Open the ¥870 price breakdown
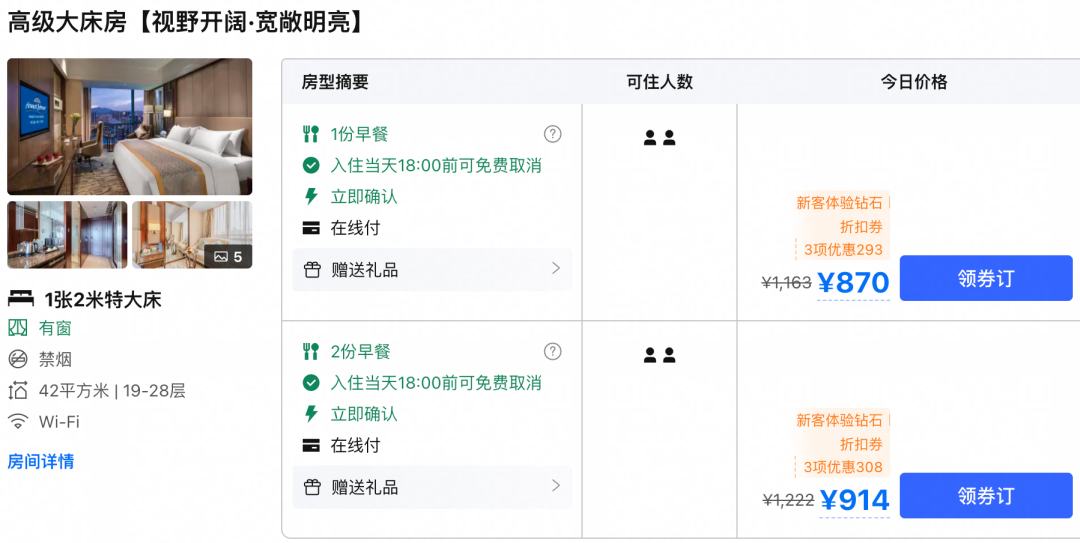Image resolution: width=1080 pixels, height=543 pixels. coord(853,283)
